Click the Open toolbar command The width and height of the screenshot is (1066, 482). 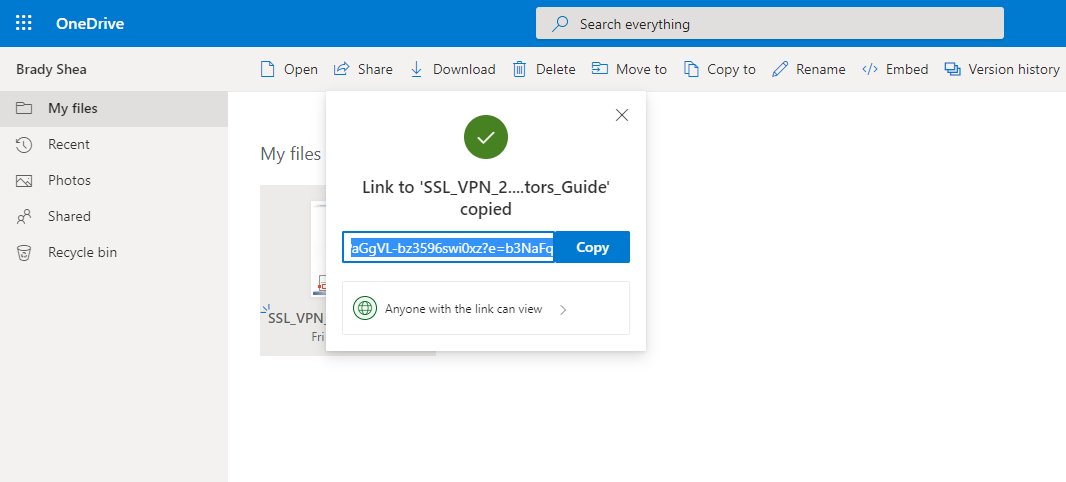pos(288,69)
